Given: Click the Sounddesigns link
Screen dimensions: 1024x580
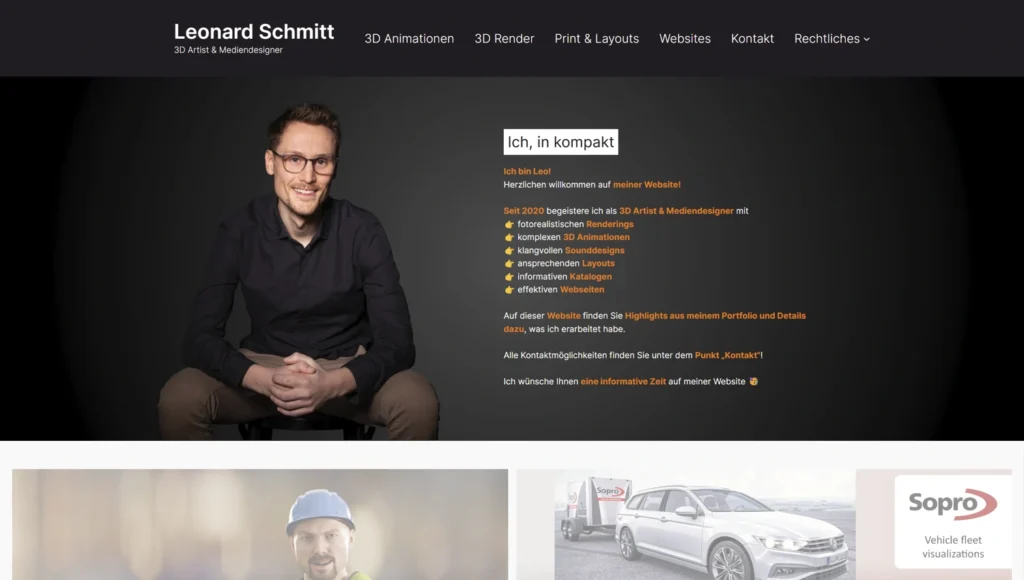Looking at the screenshot, I should point(594,250).
